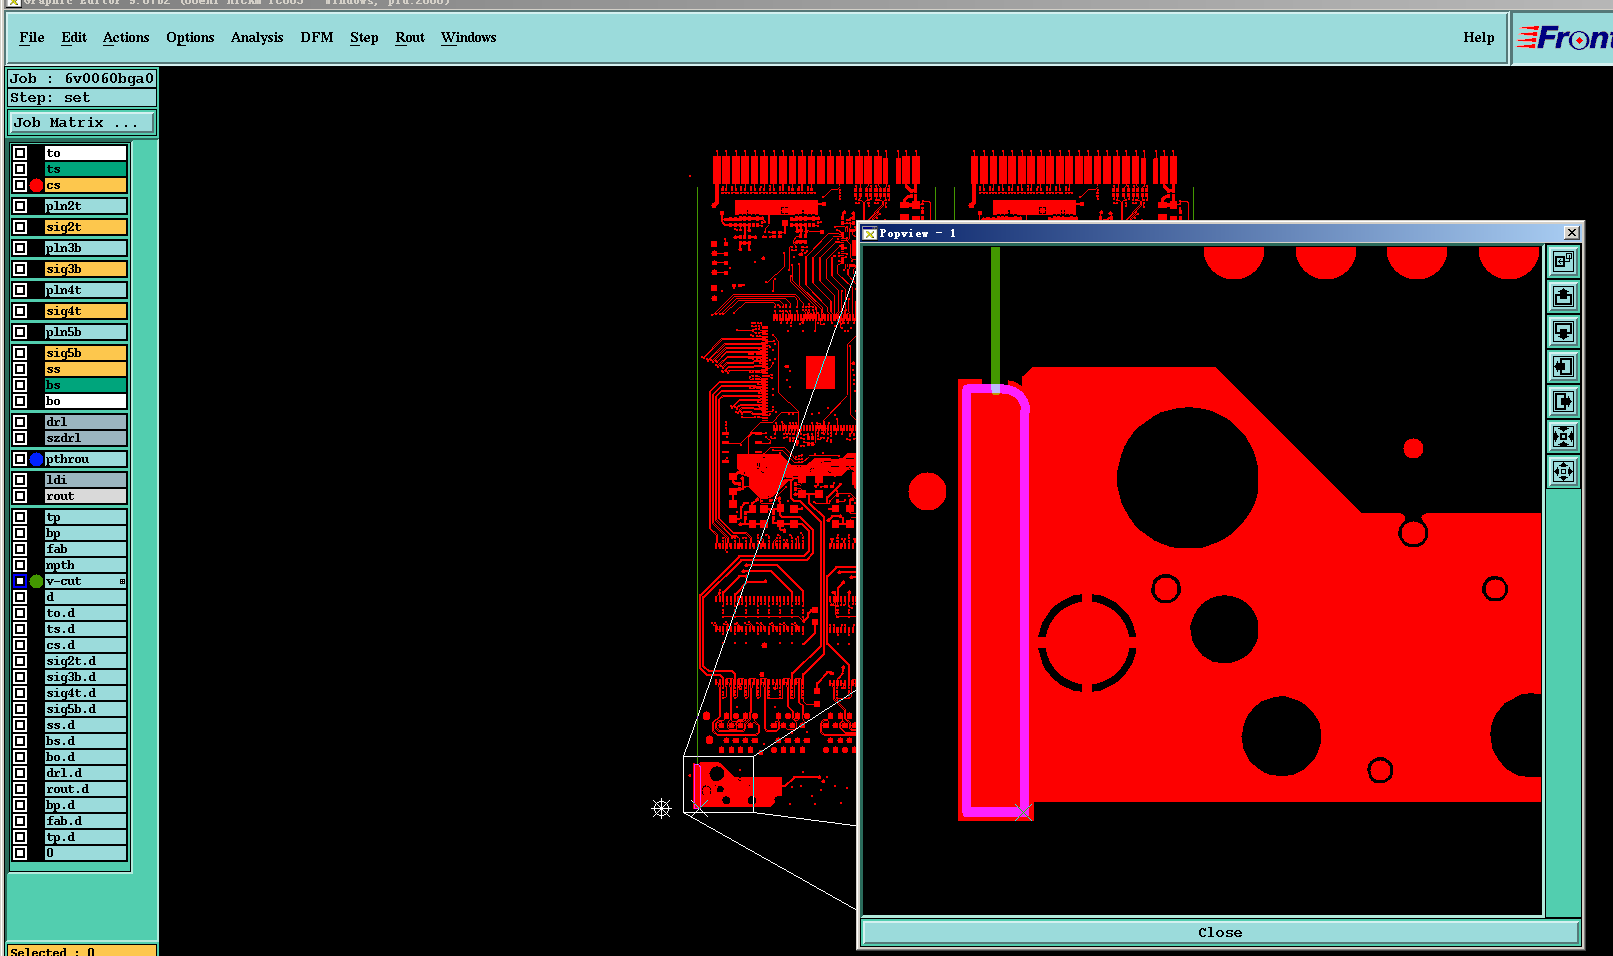This screenshot has height=956, width=1613.
Task: Open the Step menu
Action: coord(364,38)
